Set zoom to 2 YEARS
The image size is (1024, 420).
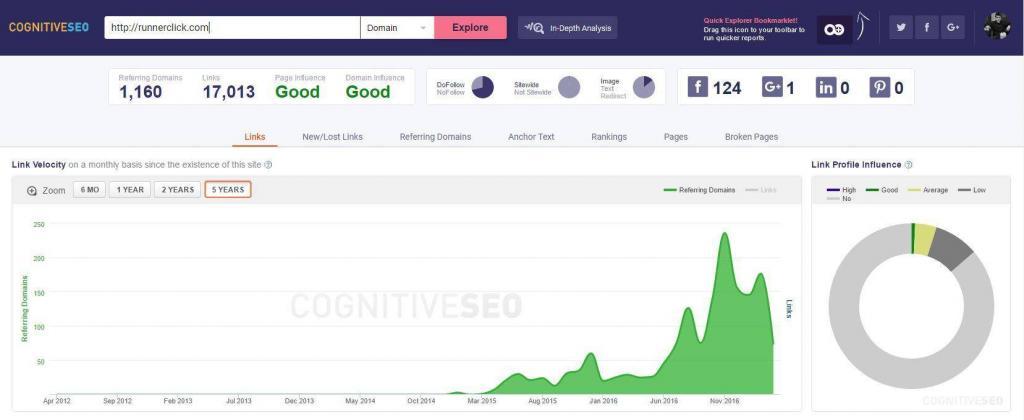178,189
